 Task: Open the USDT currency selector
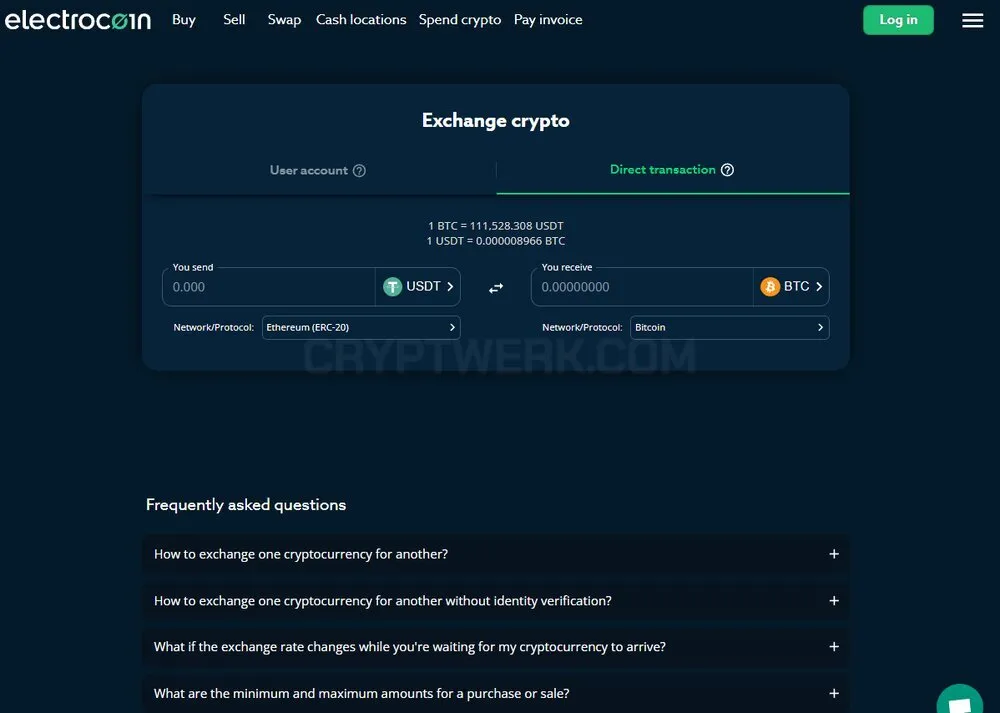coord(418,287)
